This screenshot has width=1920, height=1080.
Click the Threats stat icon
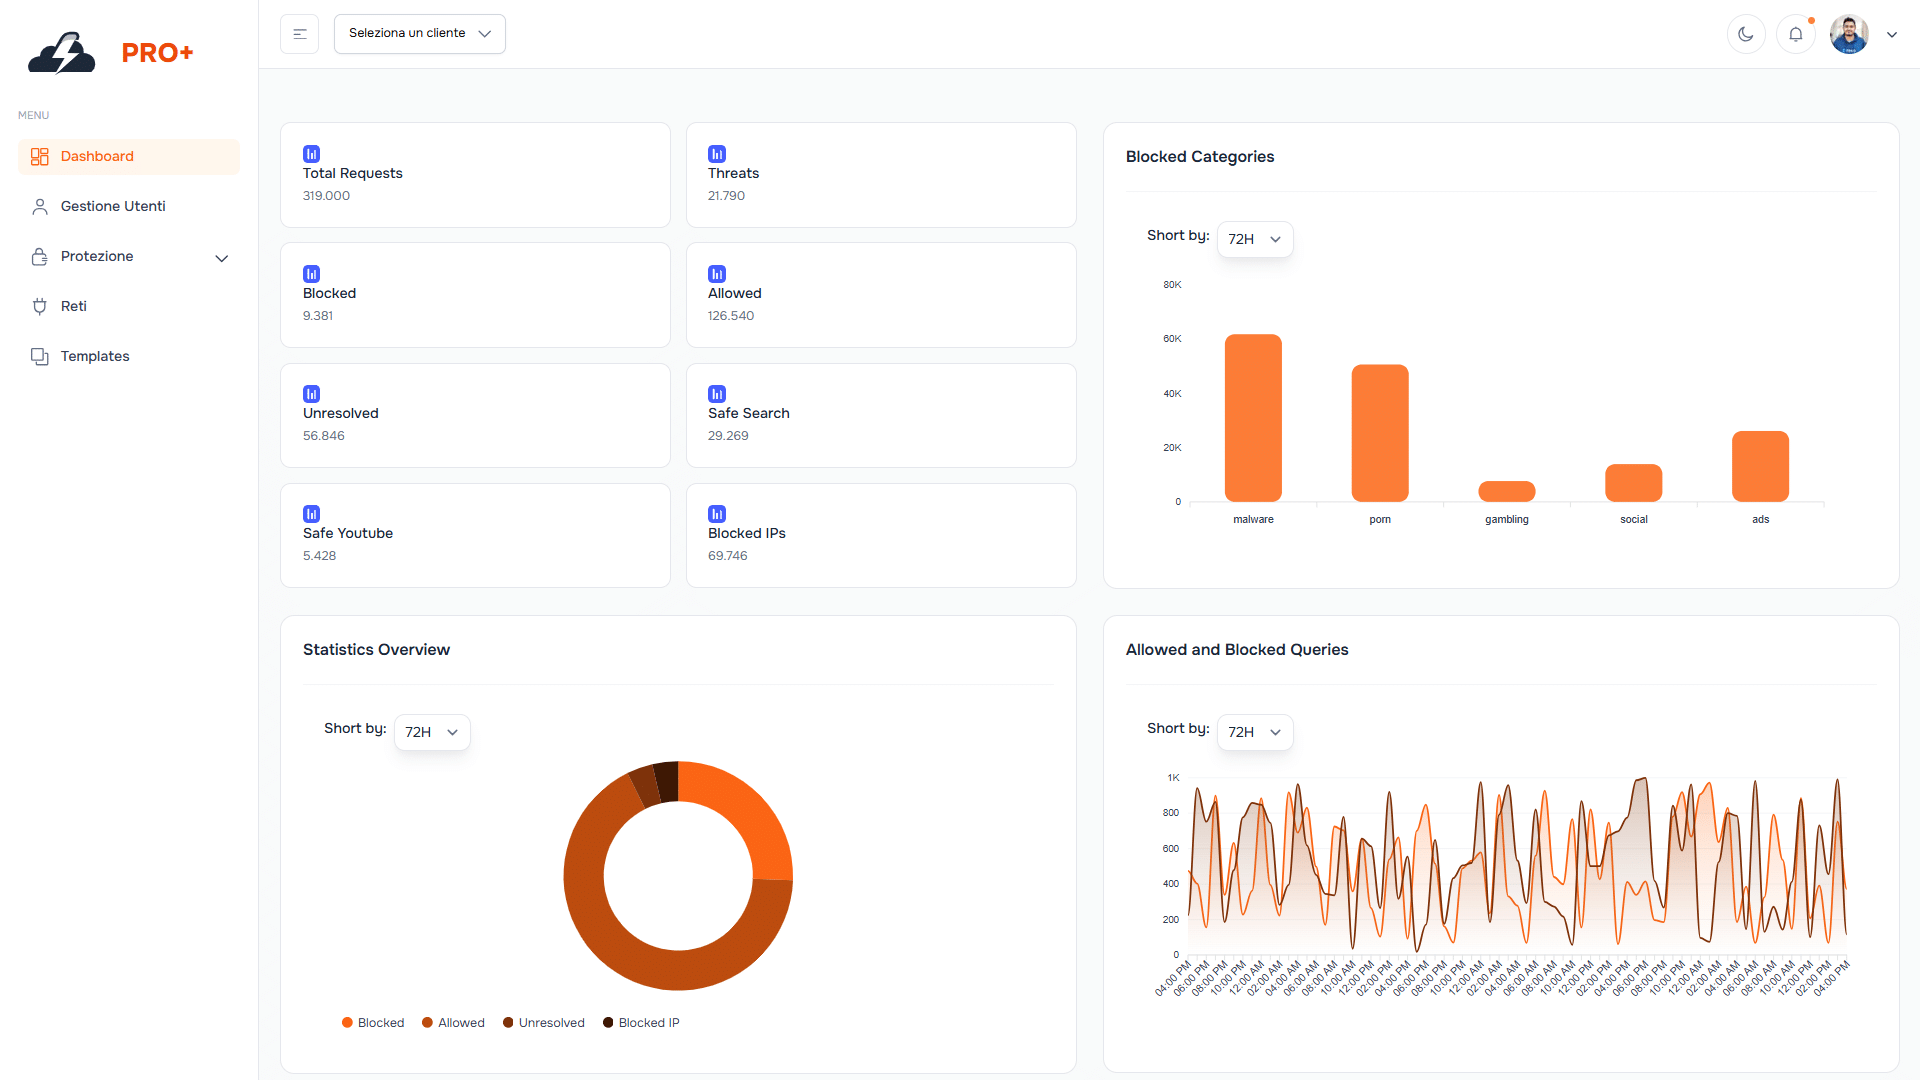pos(716,153)
